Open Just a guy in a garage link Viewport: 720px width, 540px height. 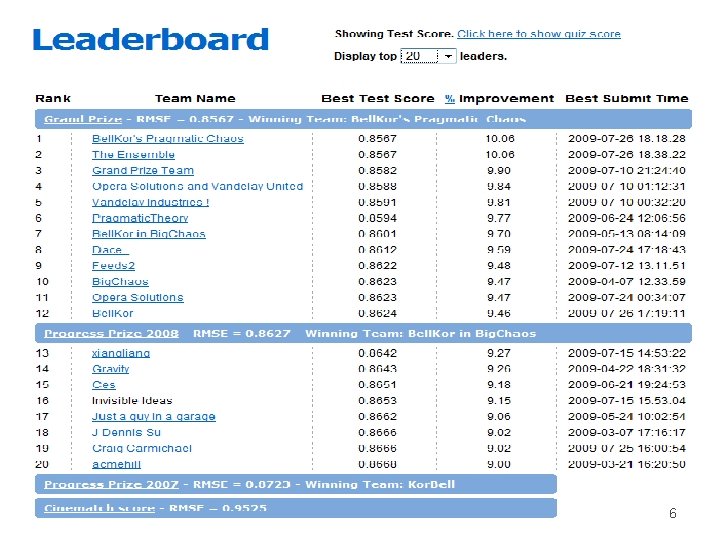click(154, 416)
